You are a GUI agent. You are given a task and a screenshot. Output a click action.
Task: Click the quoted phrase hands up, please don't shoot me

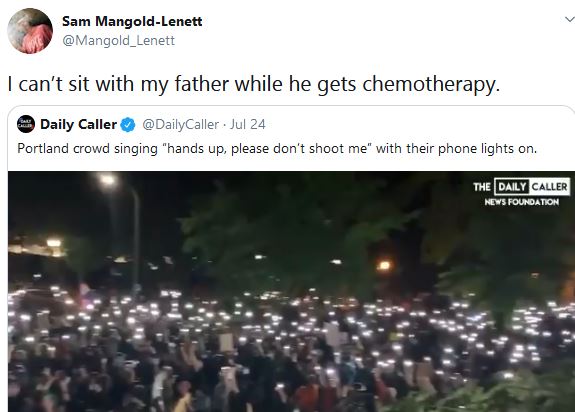pos(267,148)
